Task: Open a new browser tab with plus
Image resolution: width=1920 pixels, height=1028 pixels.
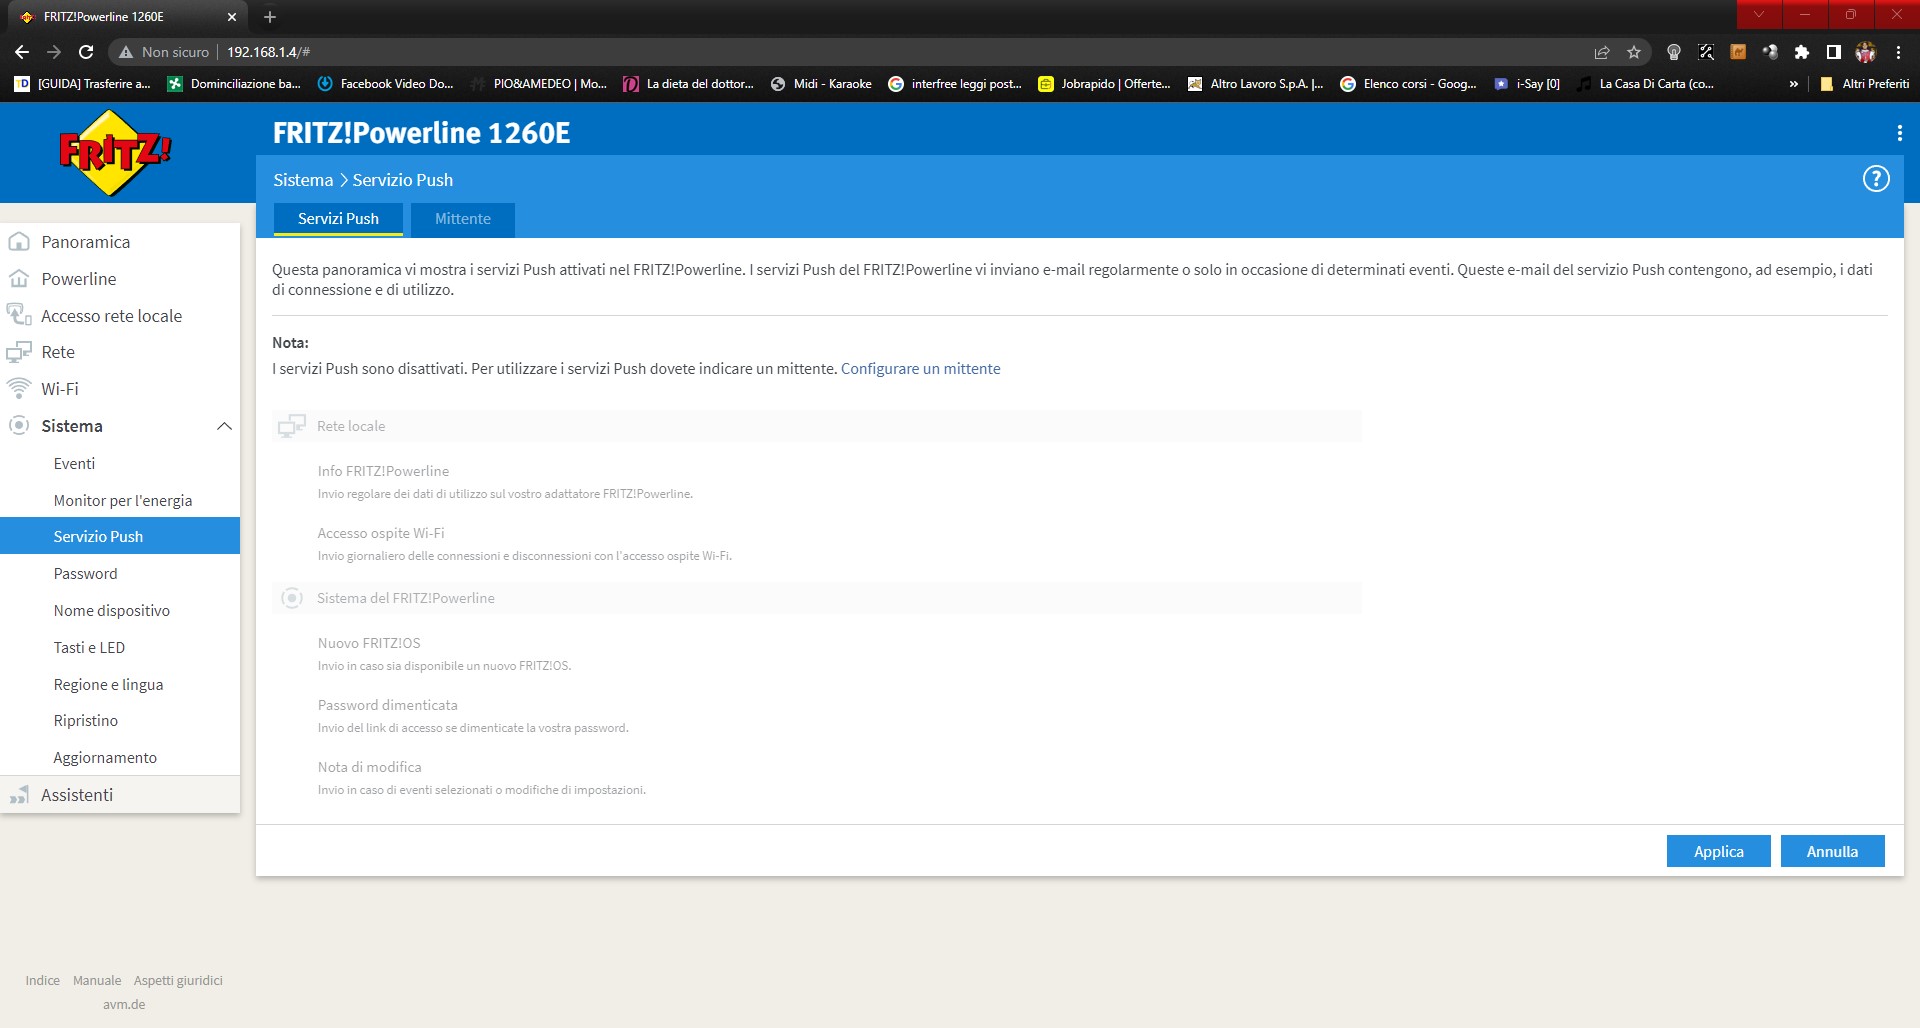Action: tap(270, 17)
